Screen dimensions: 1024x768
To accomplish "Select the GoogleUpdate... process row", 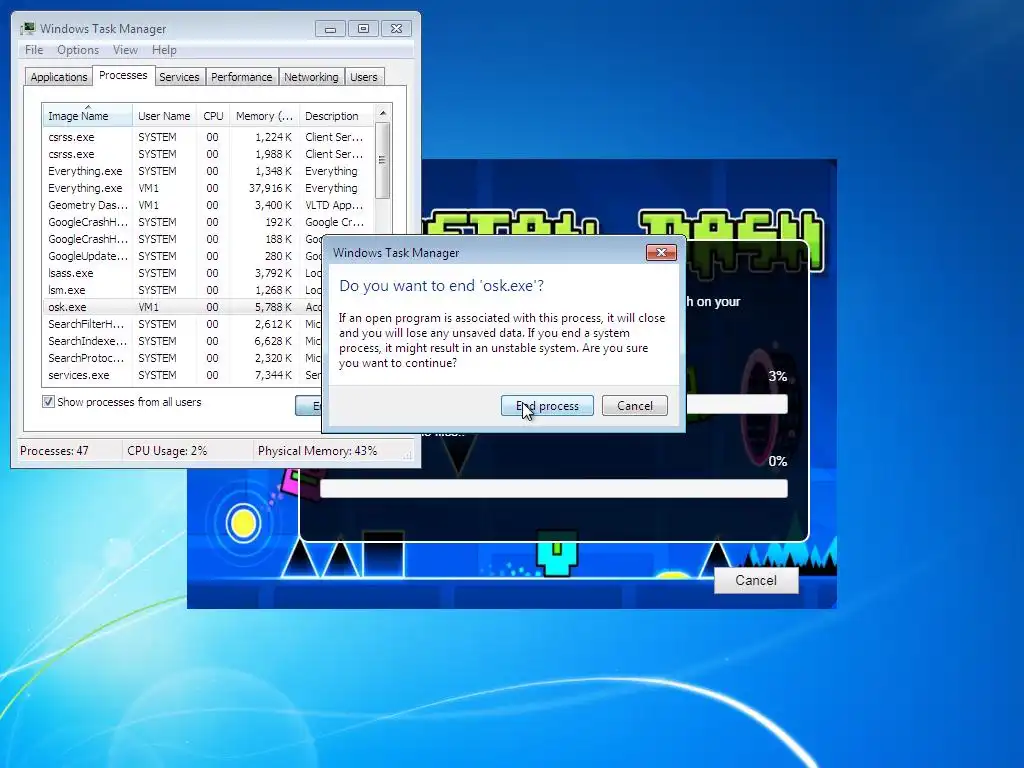I will click(183, 256).
